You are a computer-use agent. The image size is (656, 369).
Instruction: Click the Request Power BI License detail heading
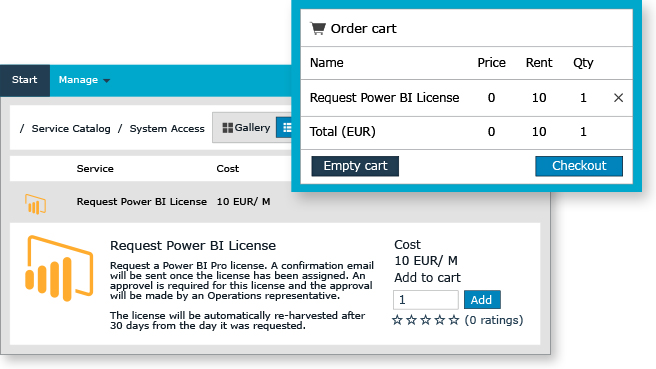193,246
